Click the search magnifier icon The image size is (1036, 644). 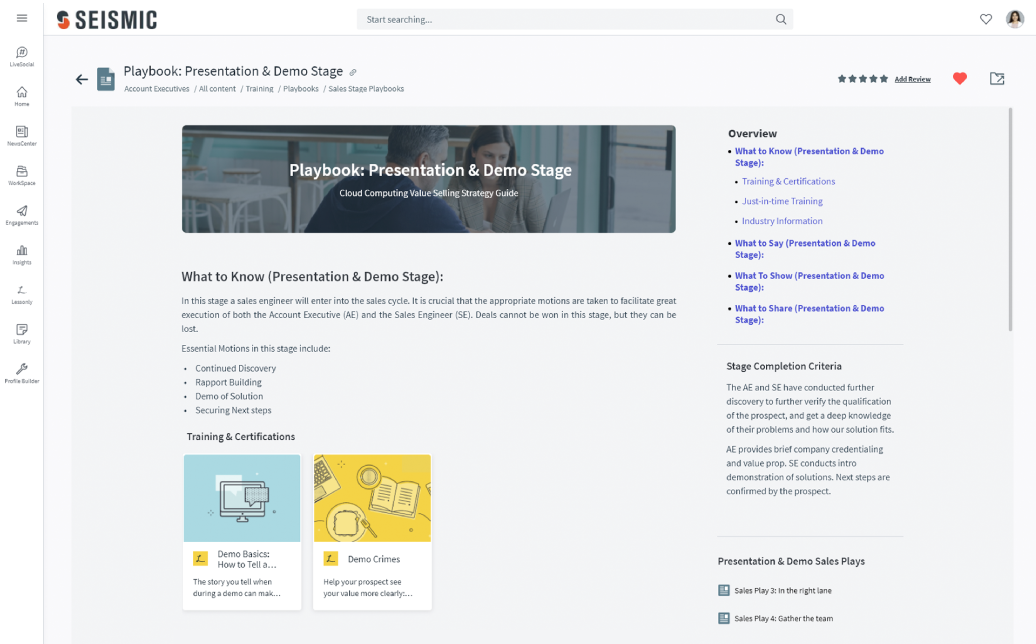pyautogui.click(x=781, y=19)
